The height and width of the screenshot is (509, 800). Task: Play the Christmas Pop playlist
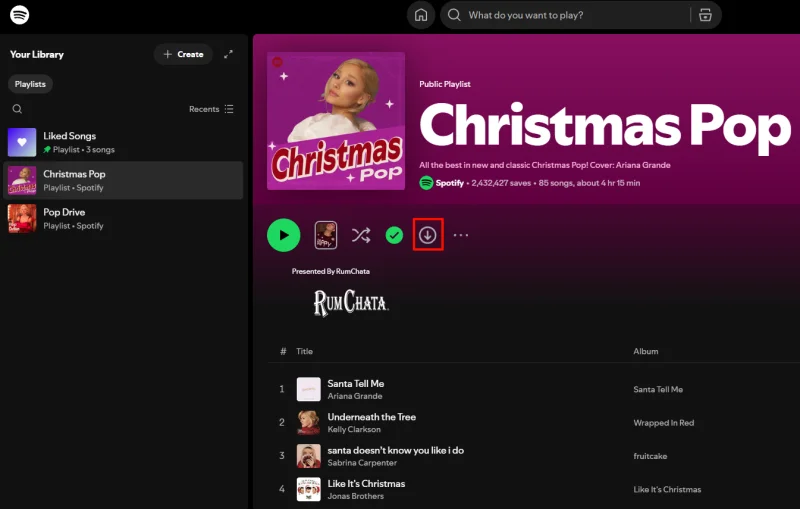(284, 235)
